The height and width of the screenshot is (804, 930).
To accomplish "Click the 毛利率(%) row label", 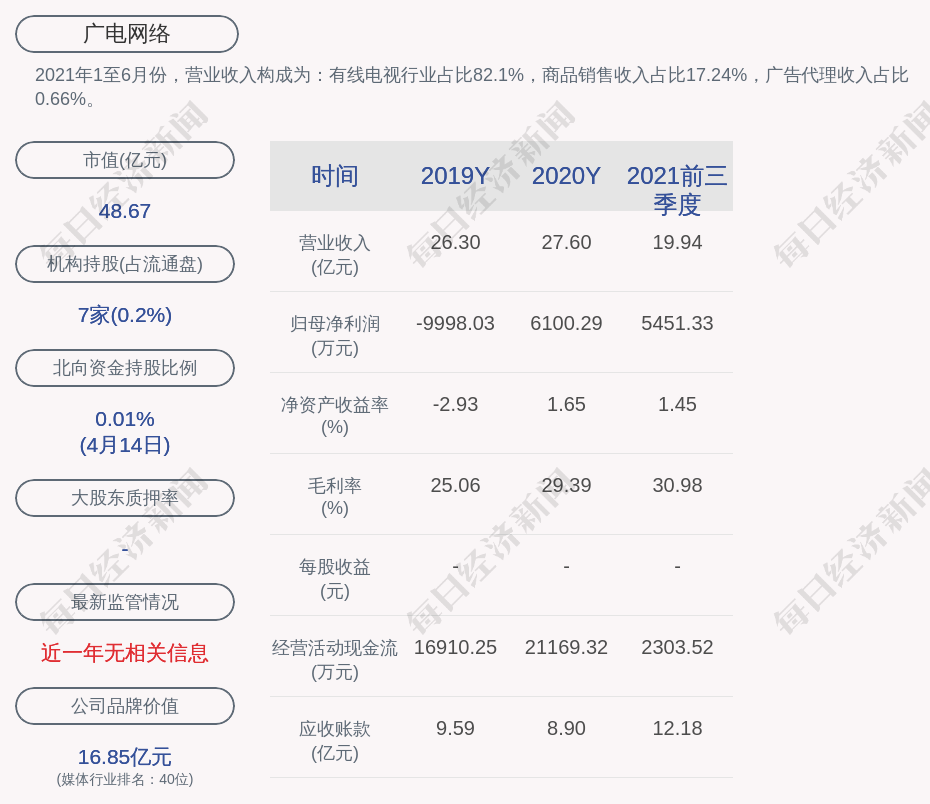I will [335, 497].
